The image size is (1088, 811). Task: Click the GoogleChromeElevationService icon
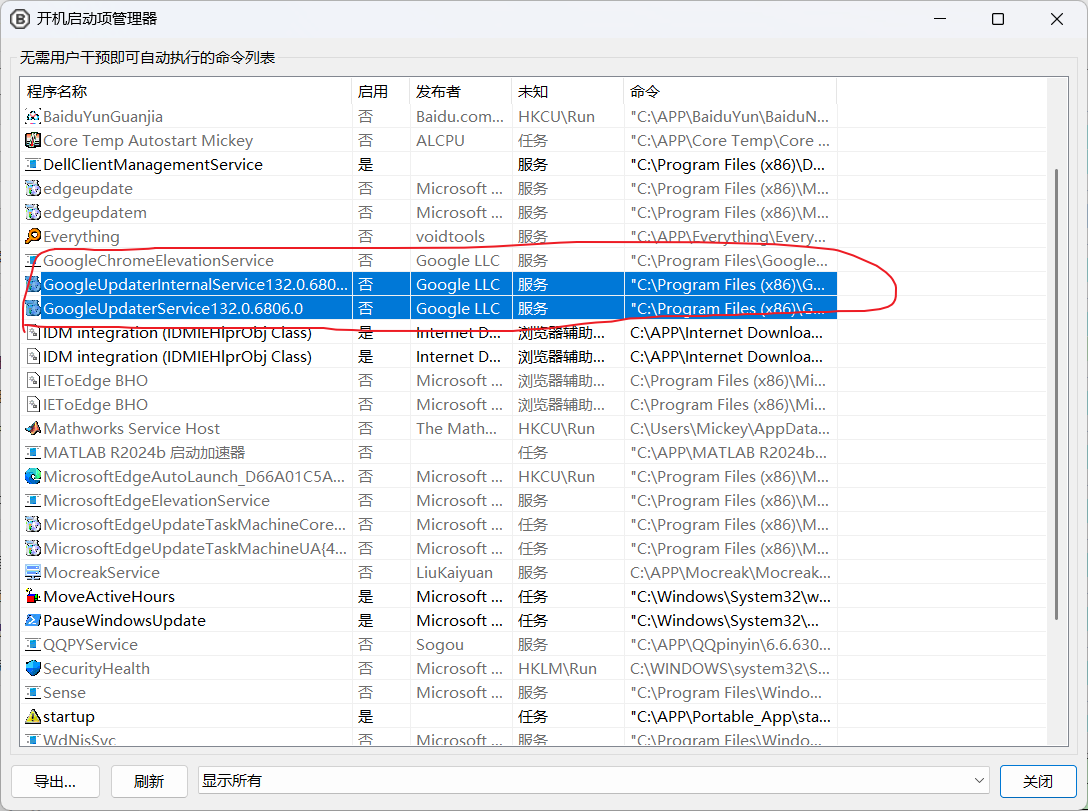[33, 261]
